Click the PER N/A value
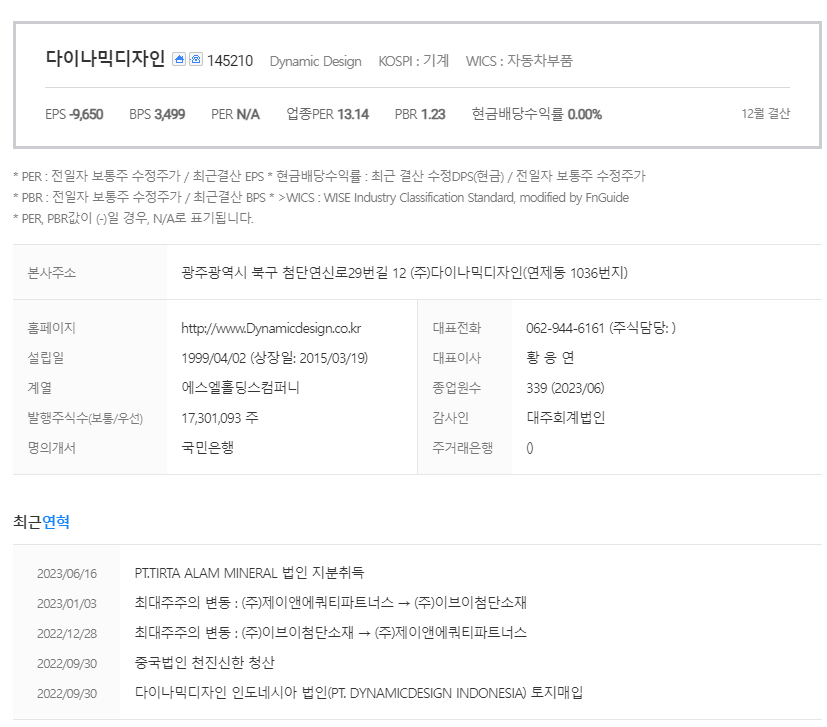Image resolution: width=827 pixels, height=727 pixels. pyautogui.click(x=235, y=114)
